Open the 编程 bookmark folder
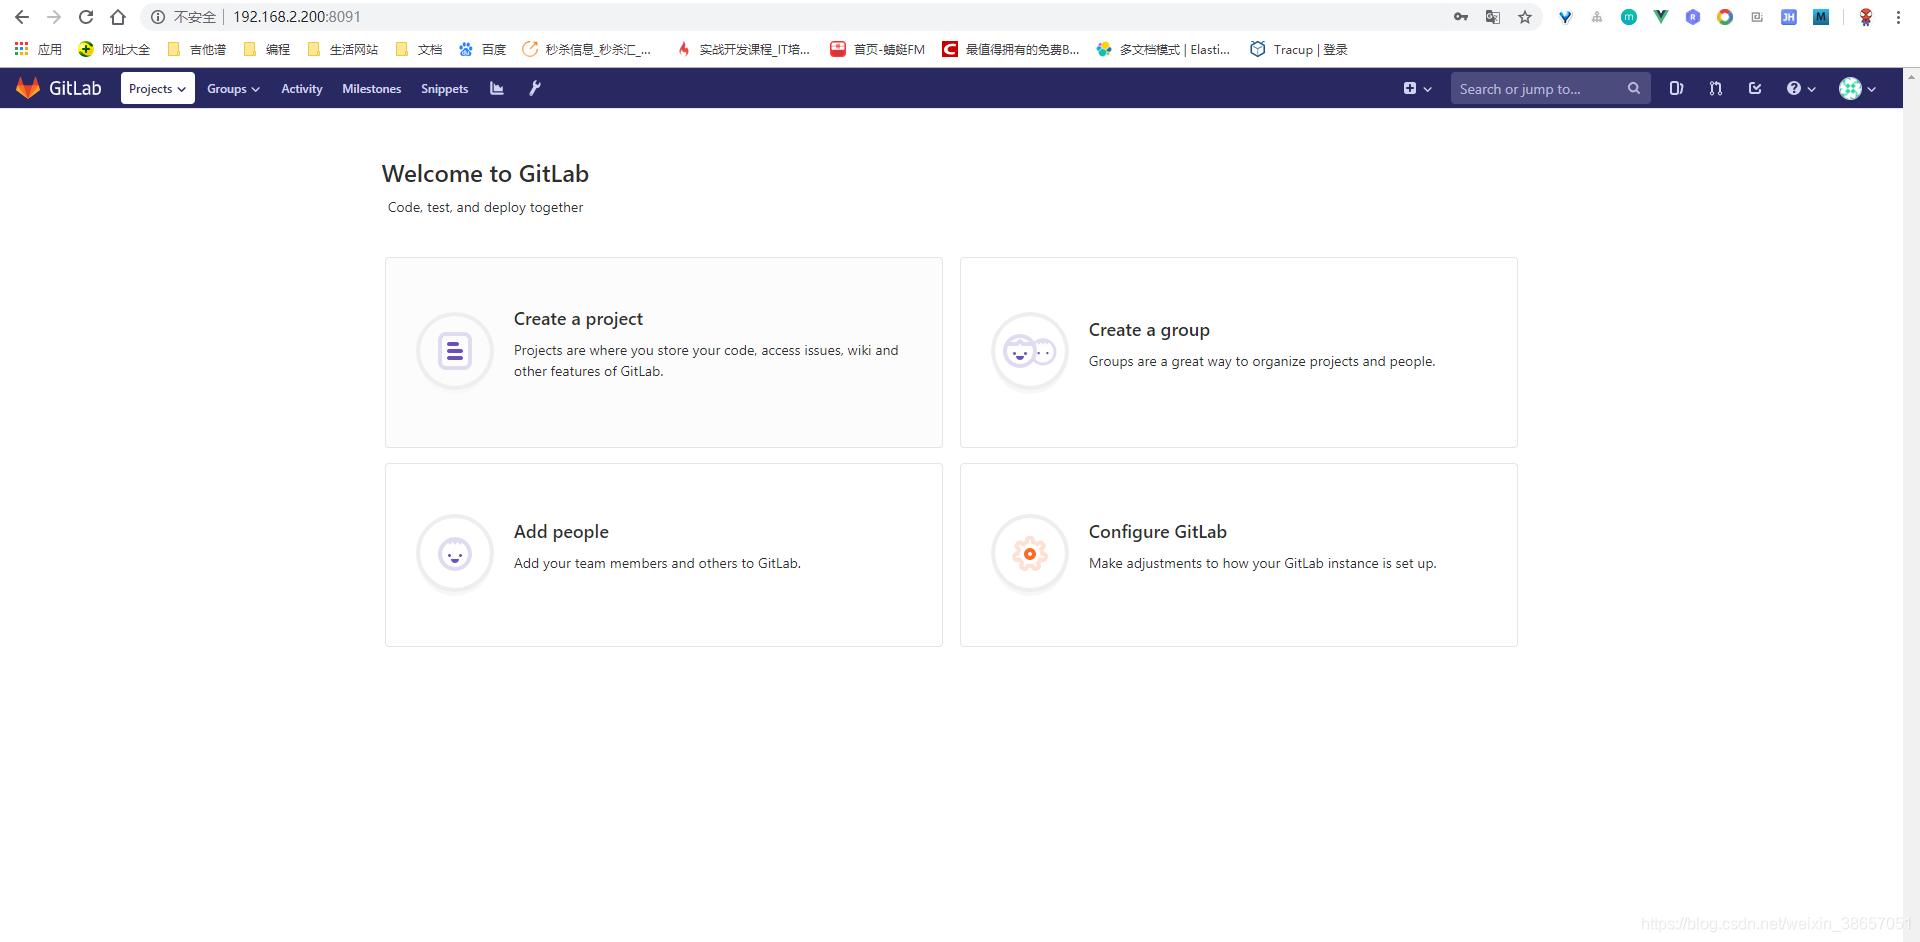Screen dimensions: 1920x942 click(267, 49)
